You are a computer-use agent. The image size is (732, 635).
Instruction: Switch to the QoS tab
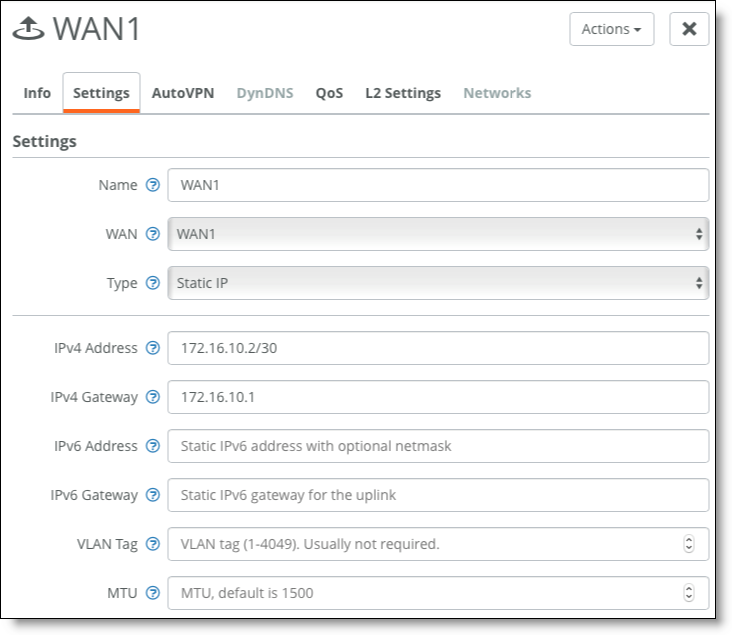click(x=329, y=93)
